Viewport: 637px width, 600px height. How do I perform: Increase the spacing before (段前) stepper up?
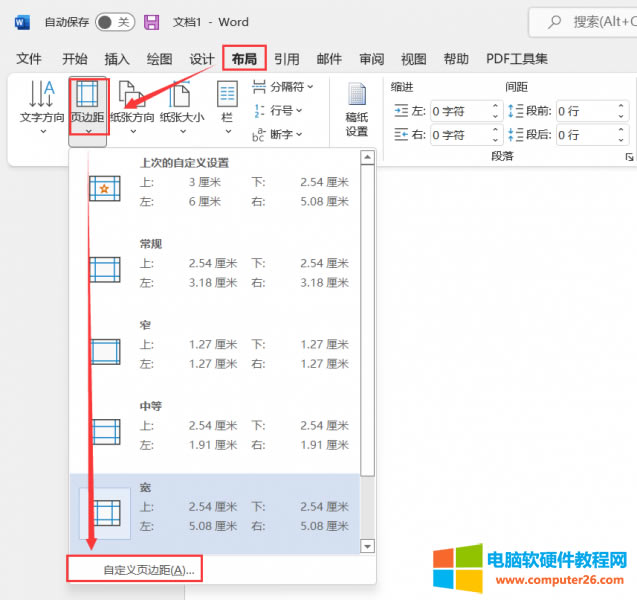click(x=623, y=105)
